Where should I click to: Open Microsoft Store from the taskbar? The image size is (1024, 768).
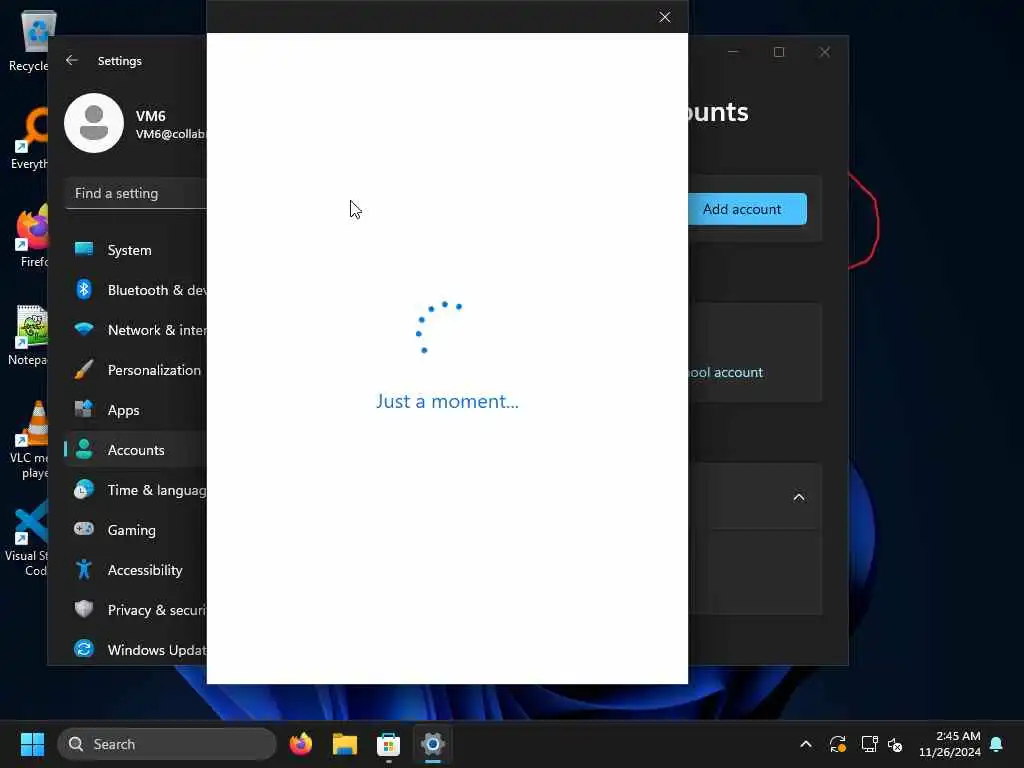click(x=389, y=744)
